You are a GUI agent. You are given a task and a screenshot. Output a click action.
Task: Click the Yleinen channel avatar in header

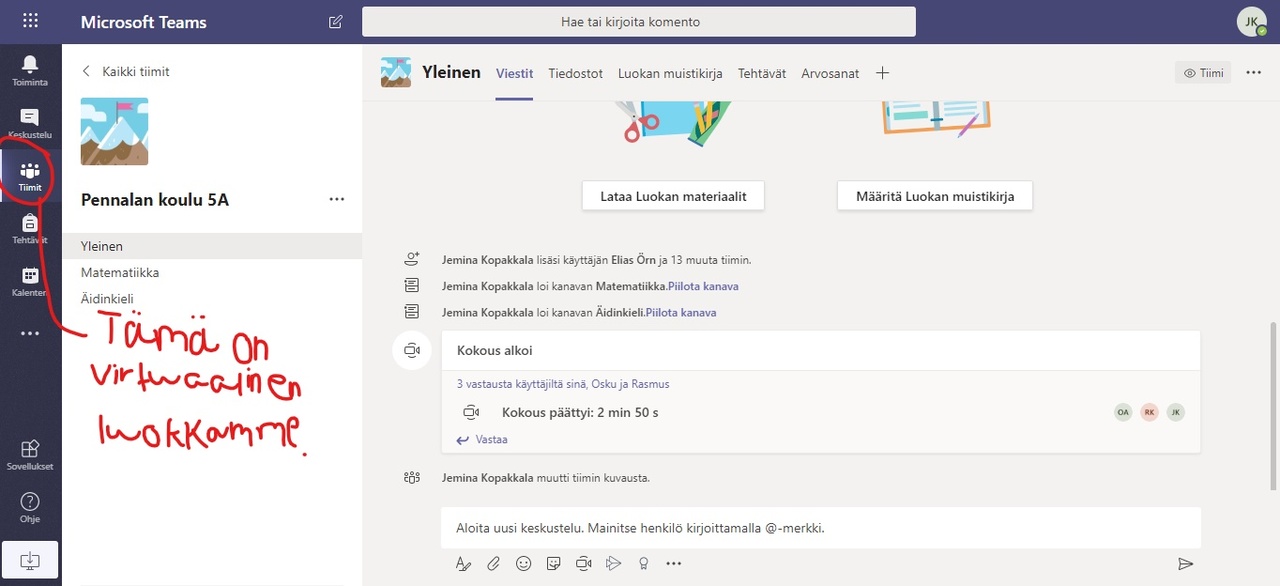tap(396, 73)
